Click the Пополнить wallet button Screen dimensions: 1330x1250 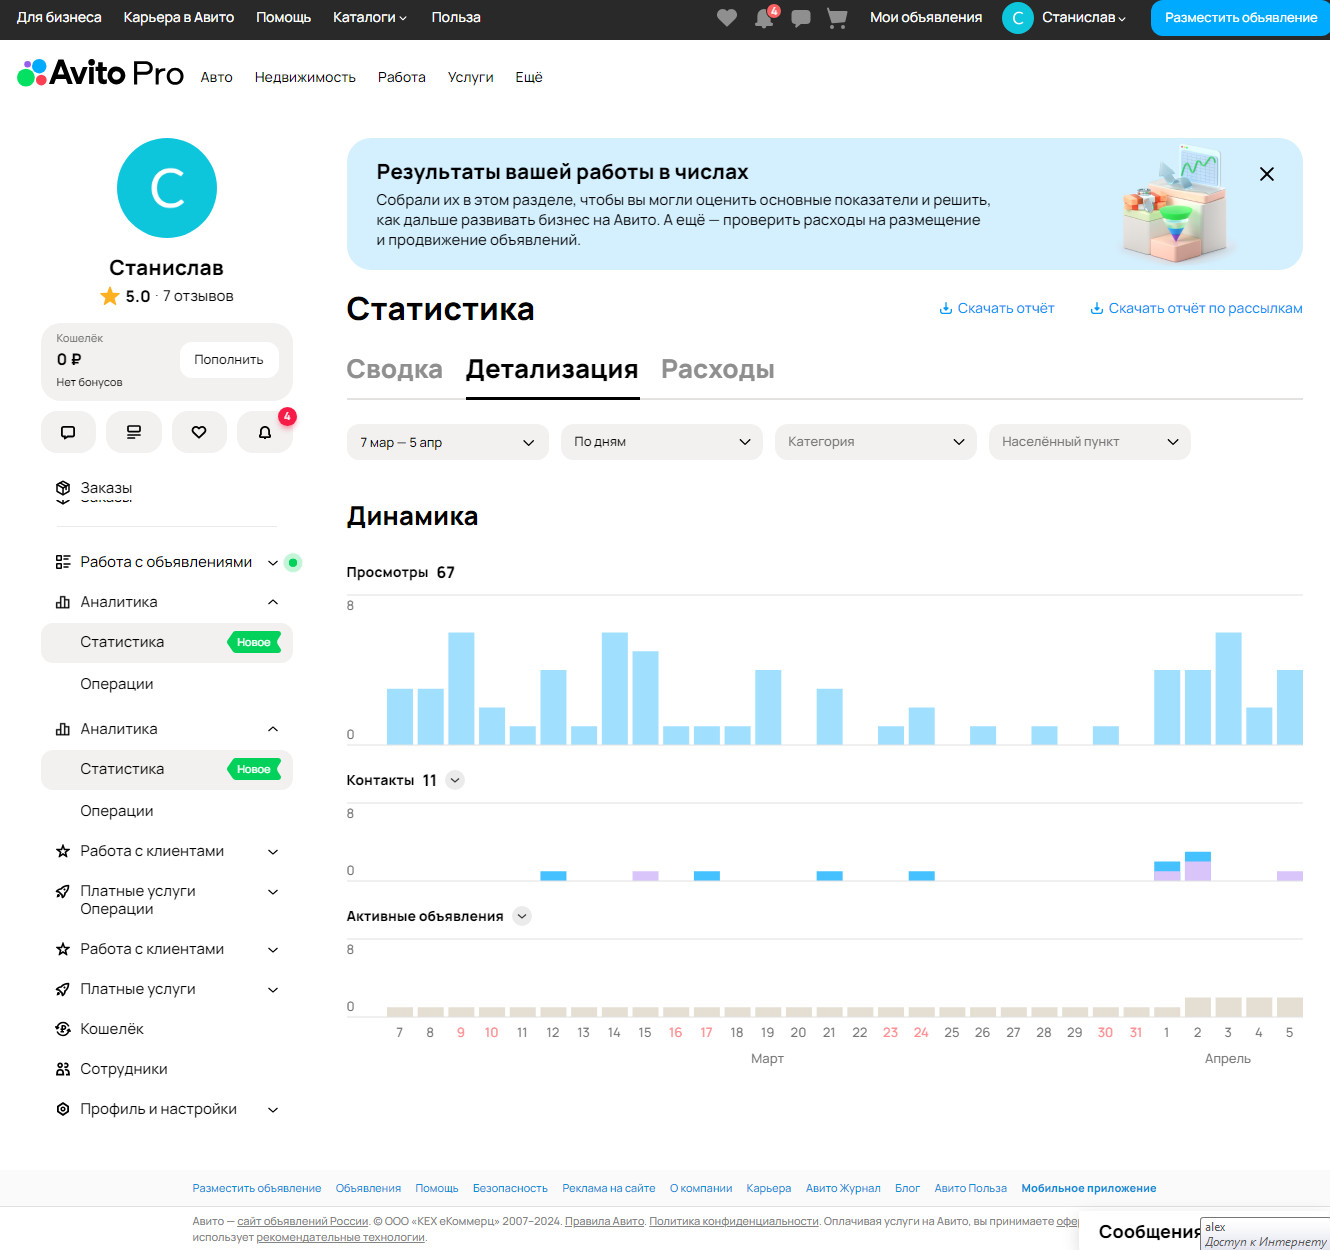tap(229, 360)
